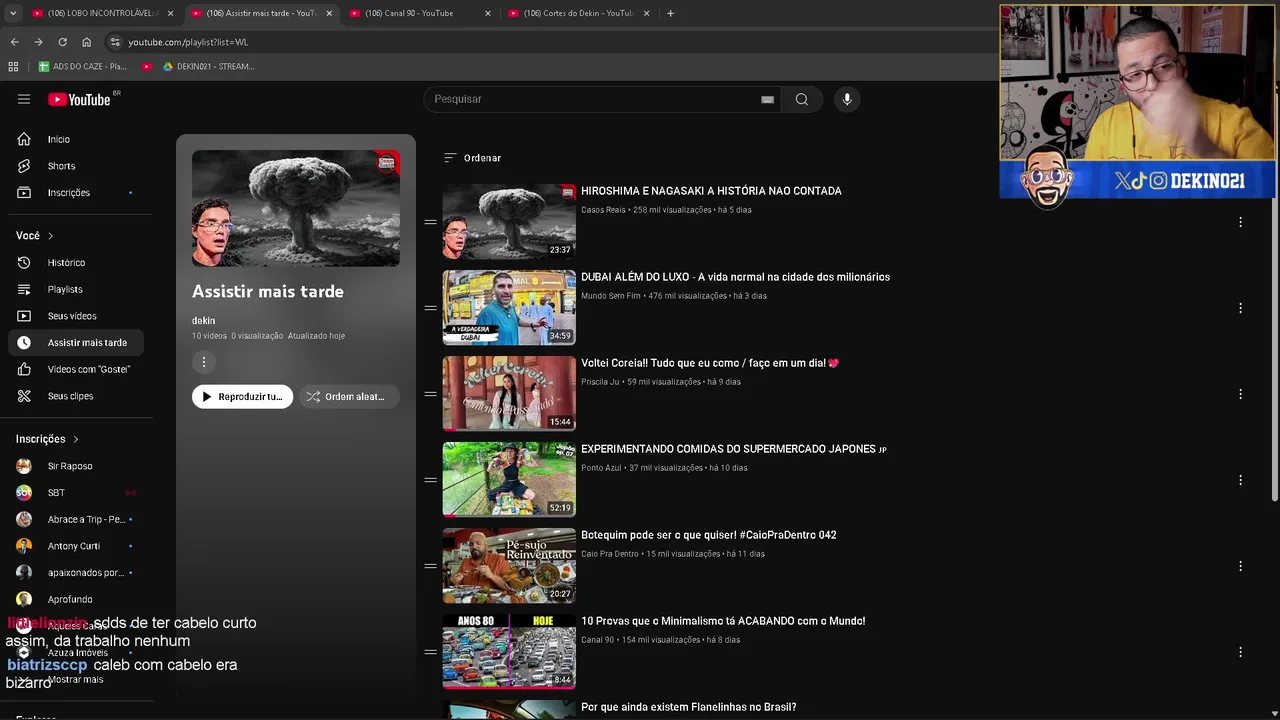Open the Por que ainda existem Flanelinhas title
The height and width of the screenshot is (720, 1280).
(689, 707)
